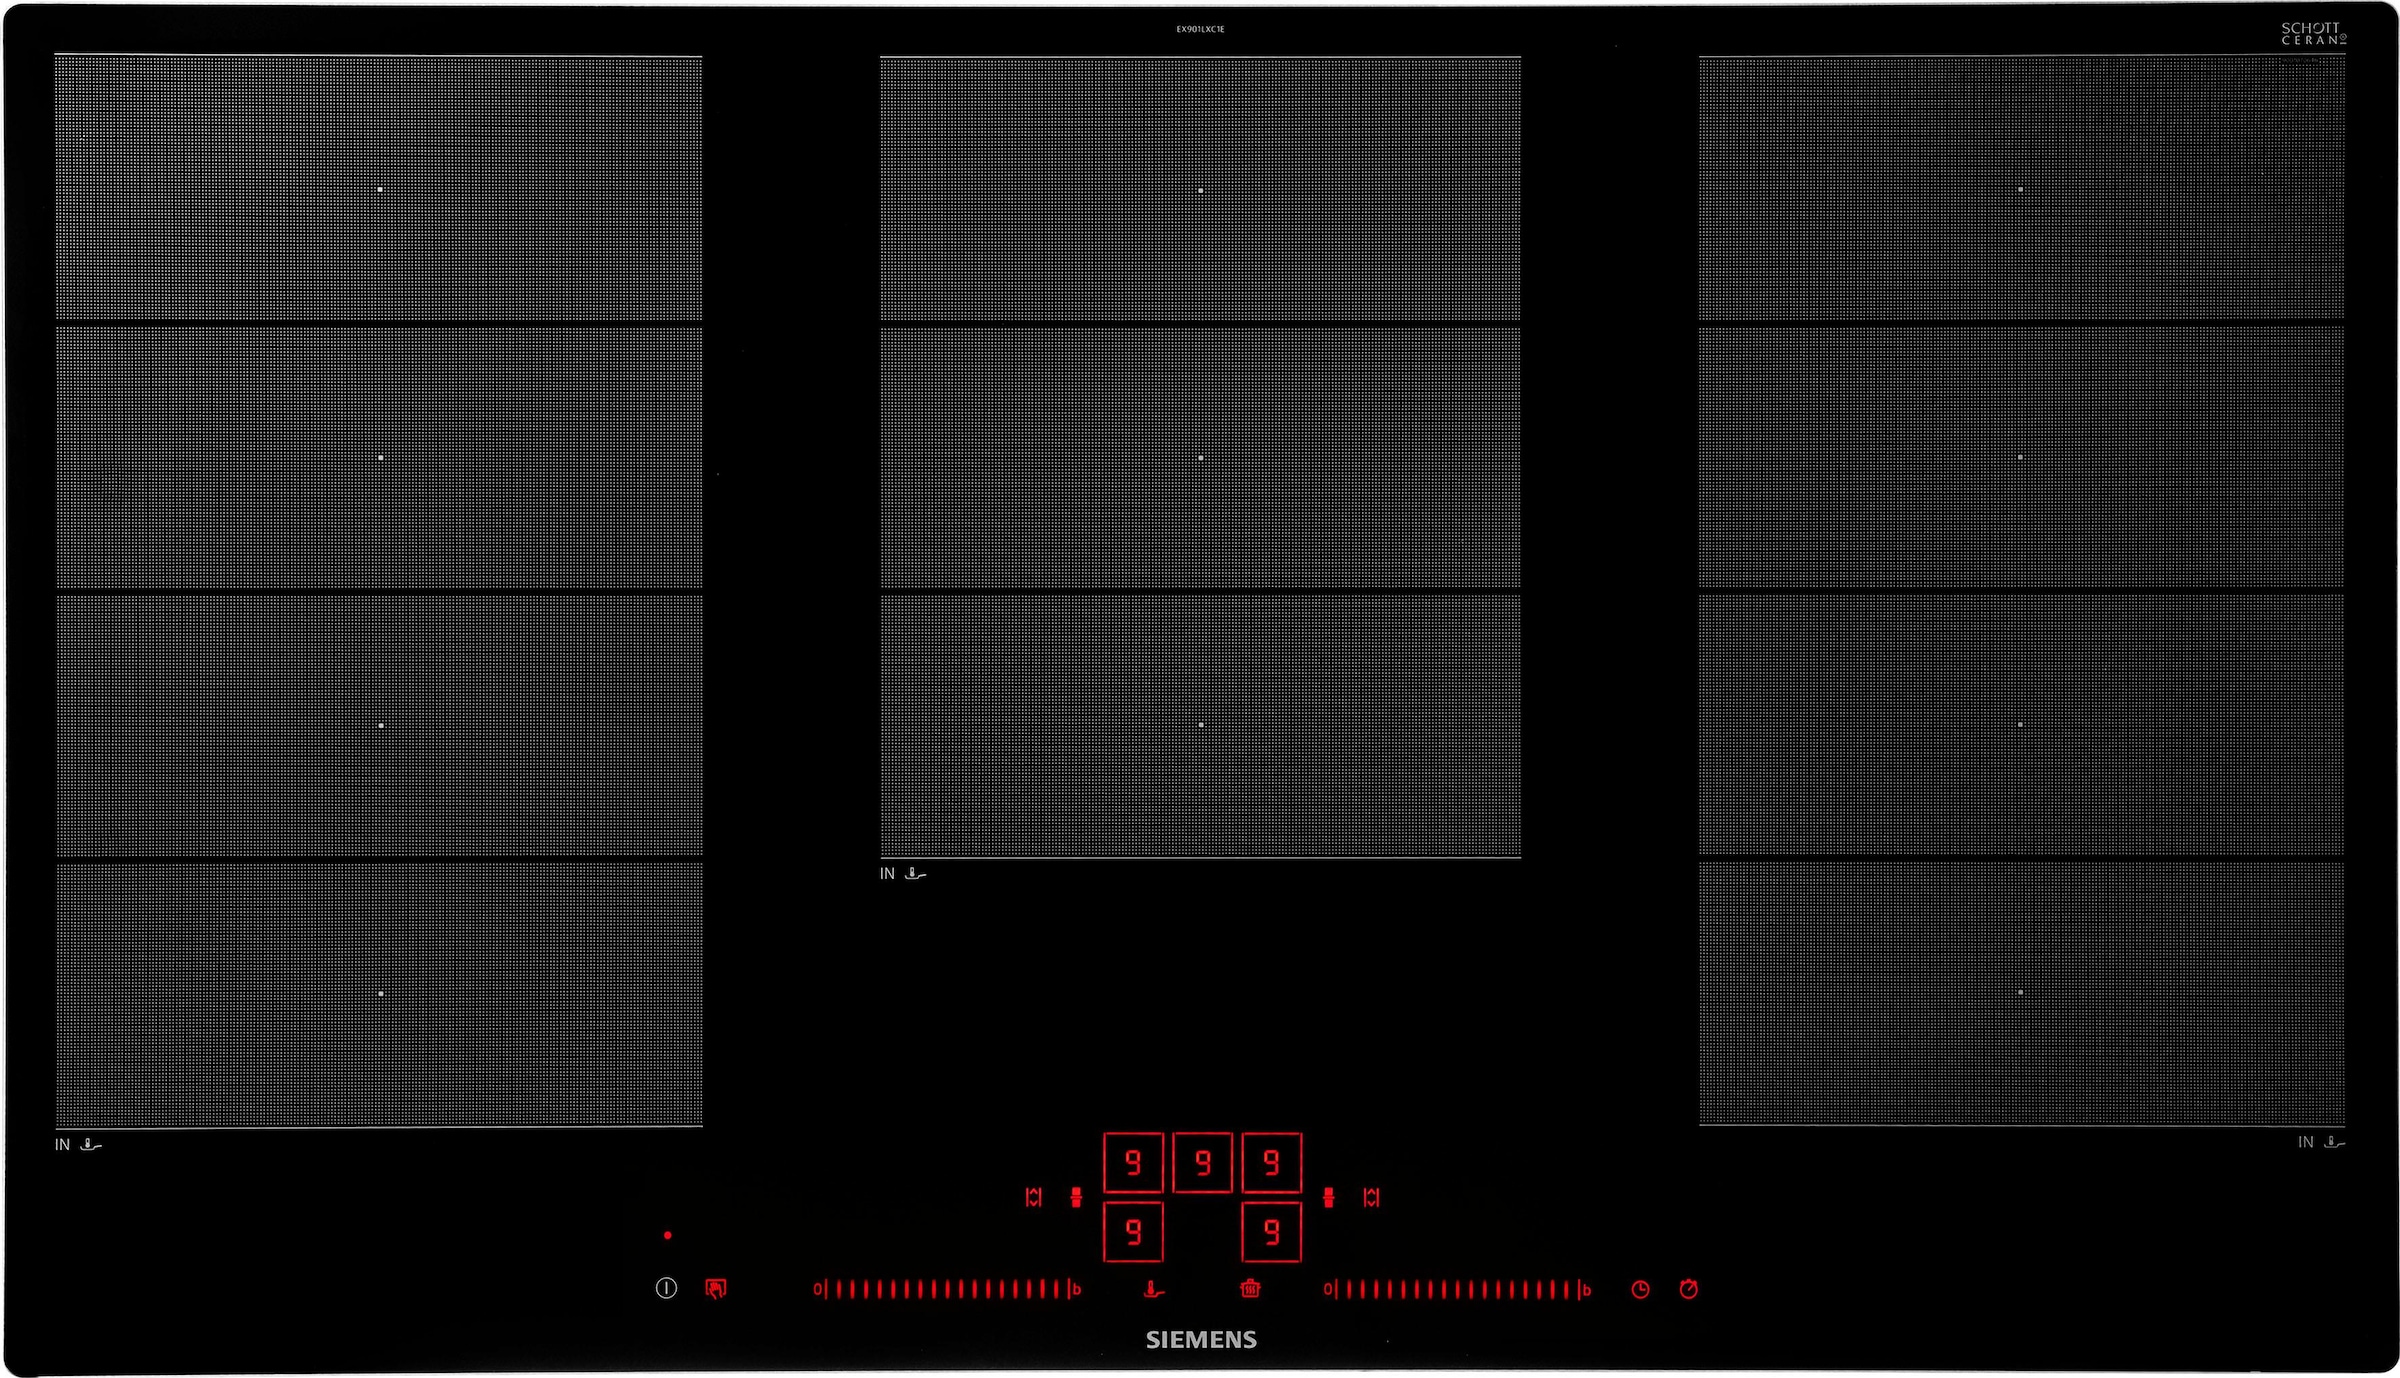Image resolution: width=2400 pixels, height=1378 pixels.
Task: Activate the frying sensor pan icon
Action: tap(1153, 1289)
